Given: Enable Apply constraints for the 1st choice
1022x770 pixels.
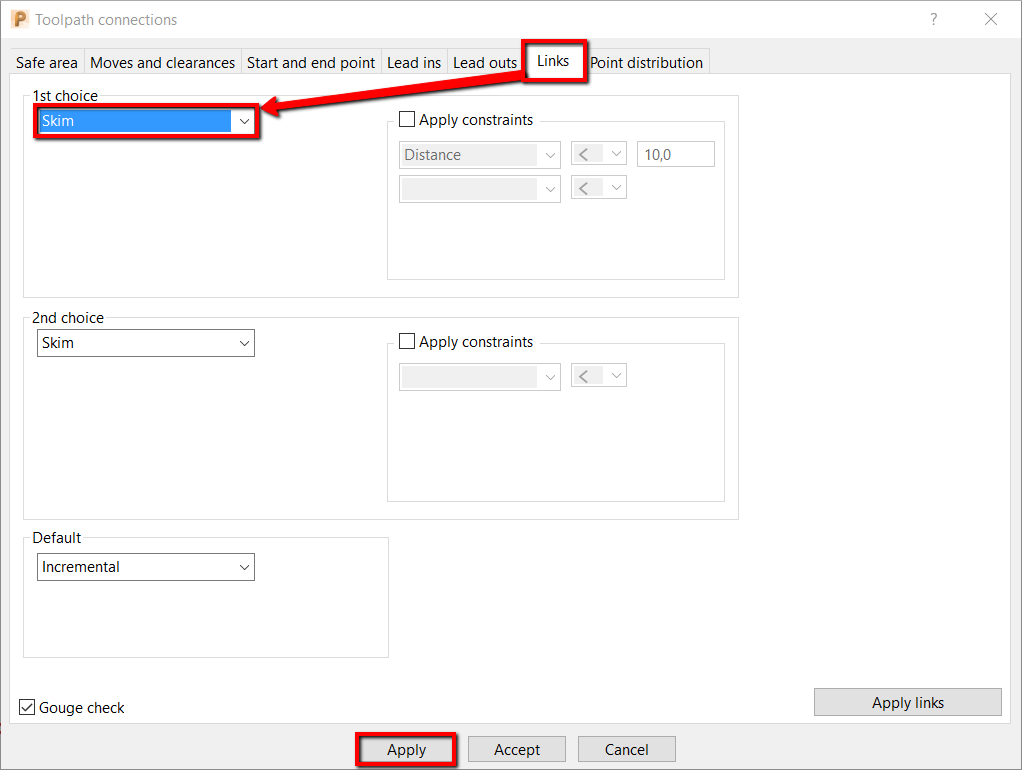Looking at the screenshot, I should 407,119.
